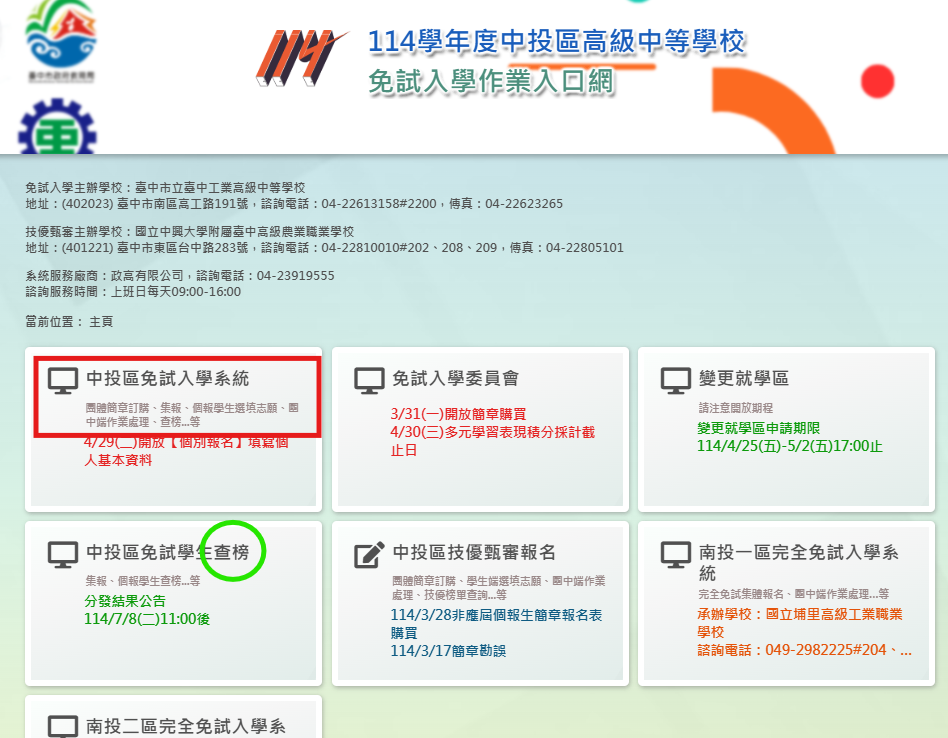Click the monitor icon beside 免試入學委員會
Image resolution: width=948 pixels, height=738 pixels.
tap(369, 381)
